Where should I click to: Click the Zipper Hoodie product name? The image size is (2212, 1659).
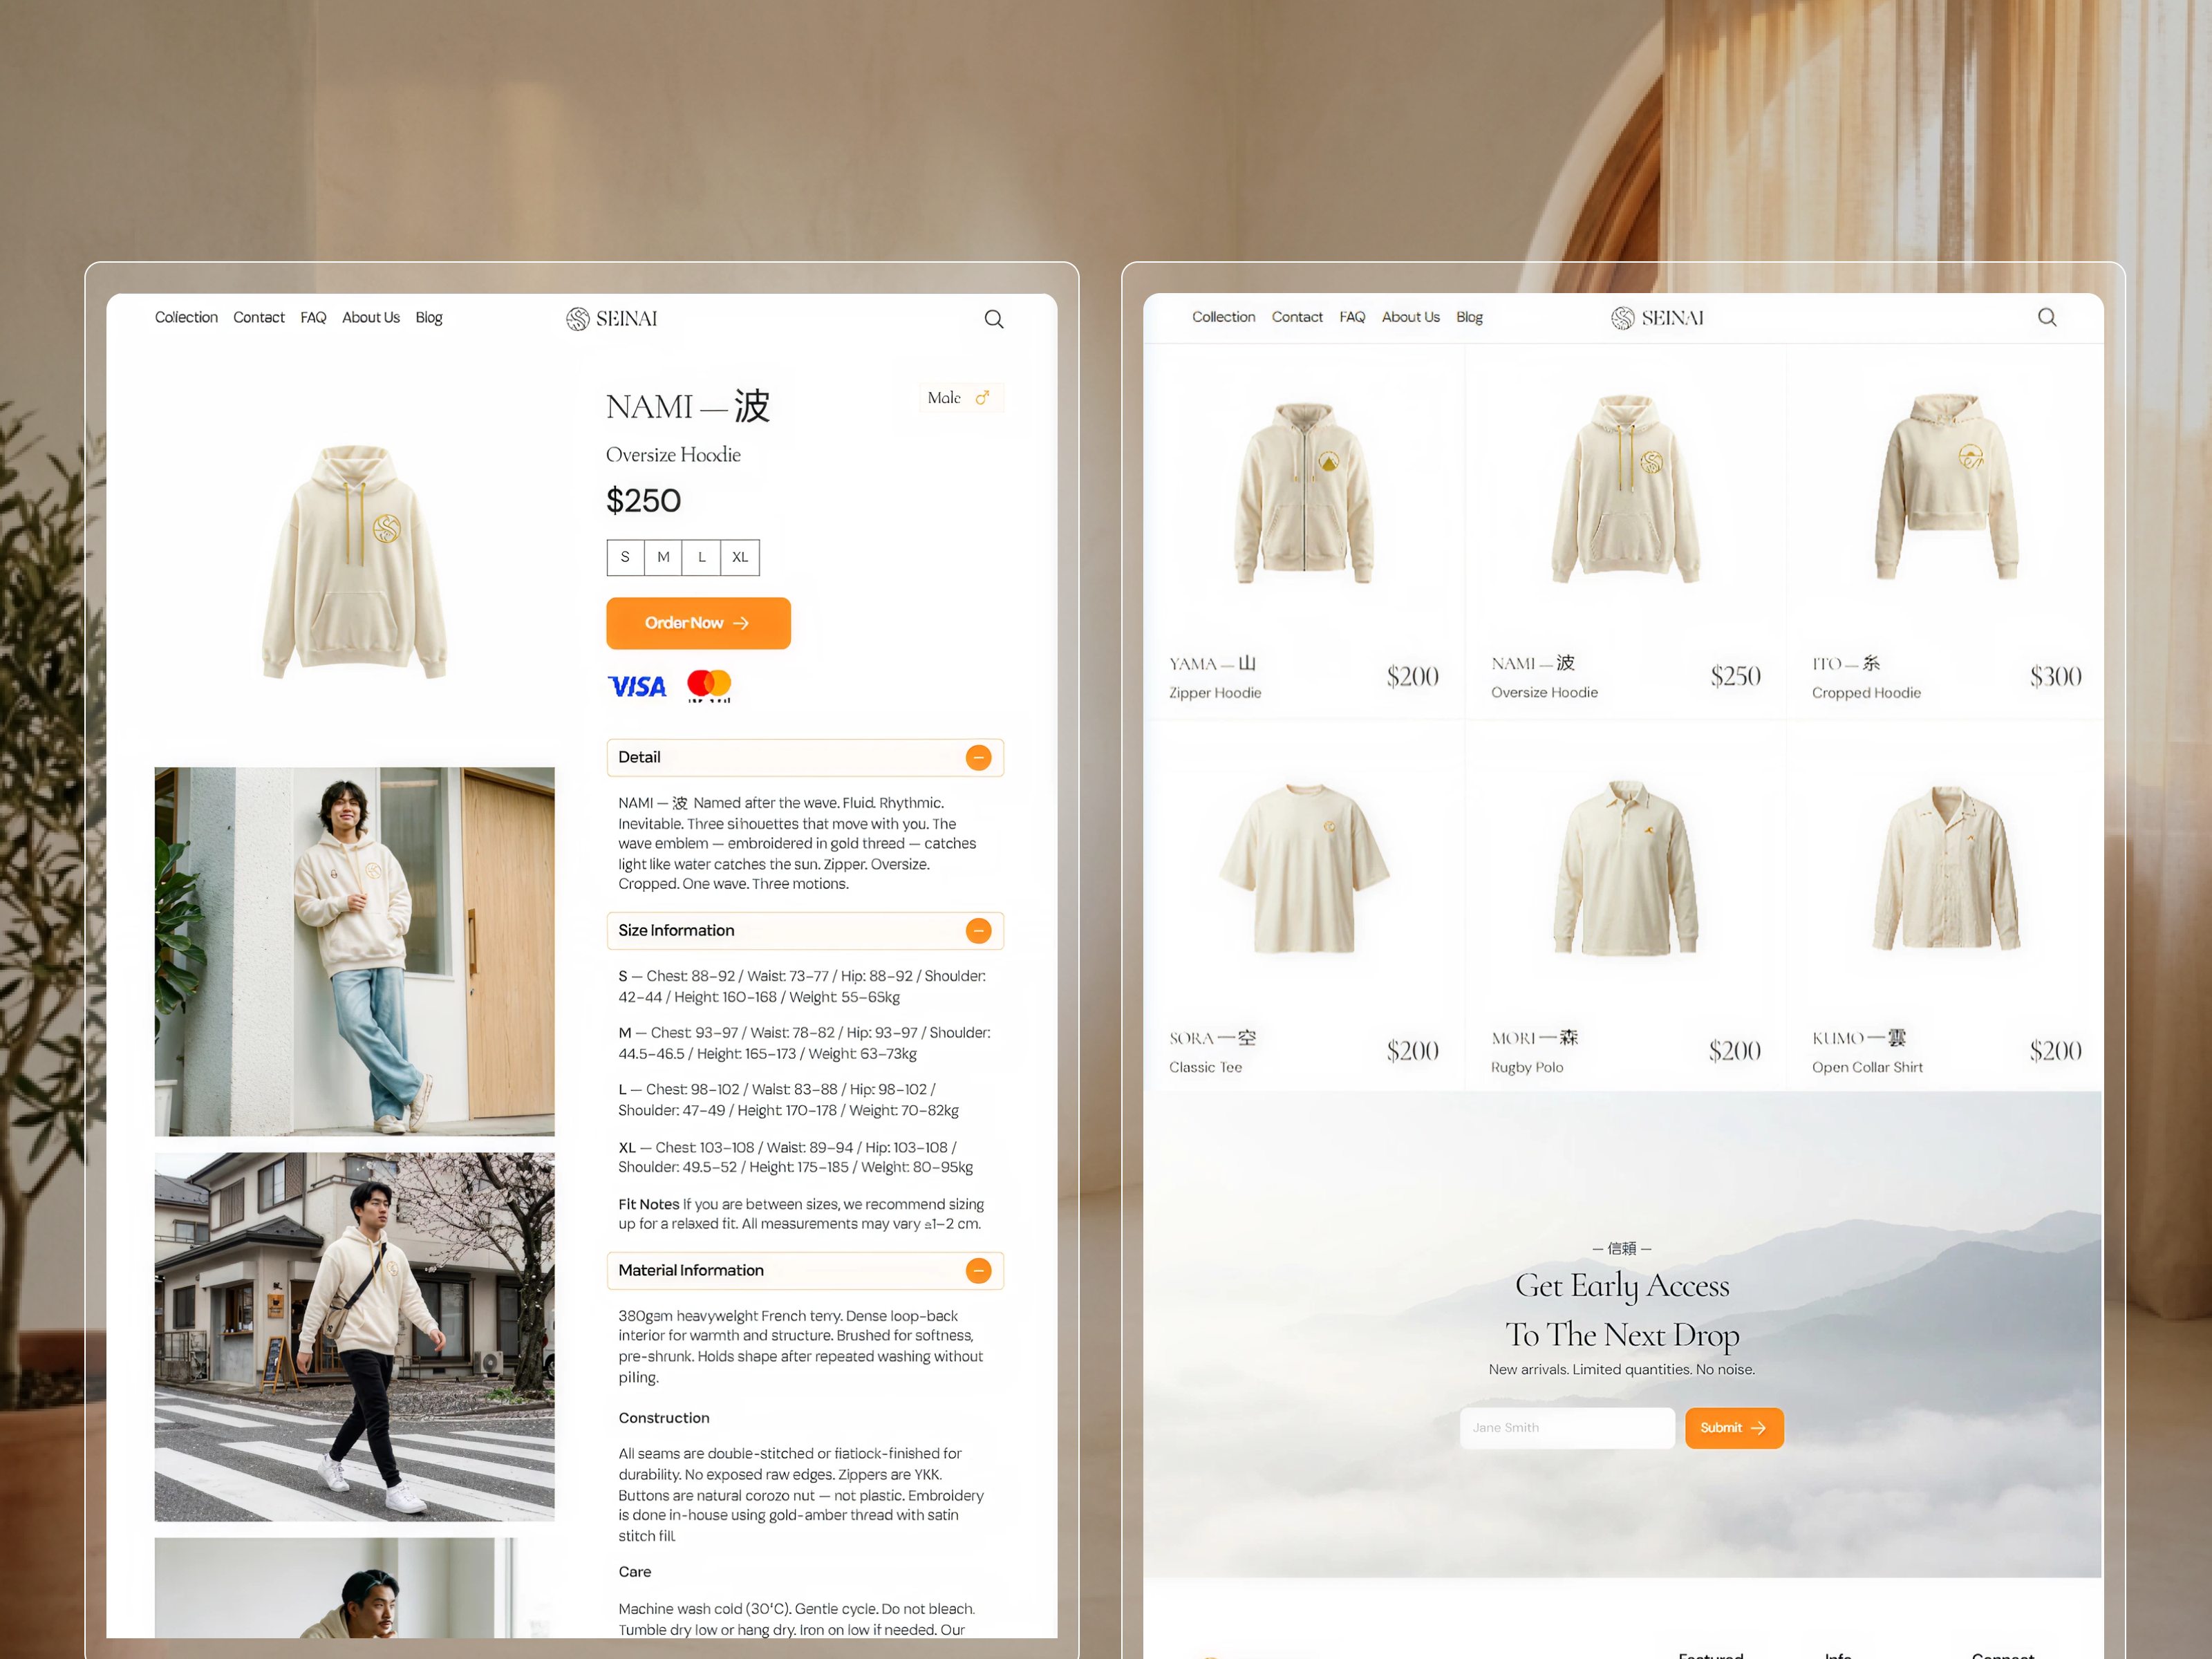[1215, 693]
